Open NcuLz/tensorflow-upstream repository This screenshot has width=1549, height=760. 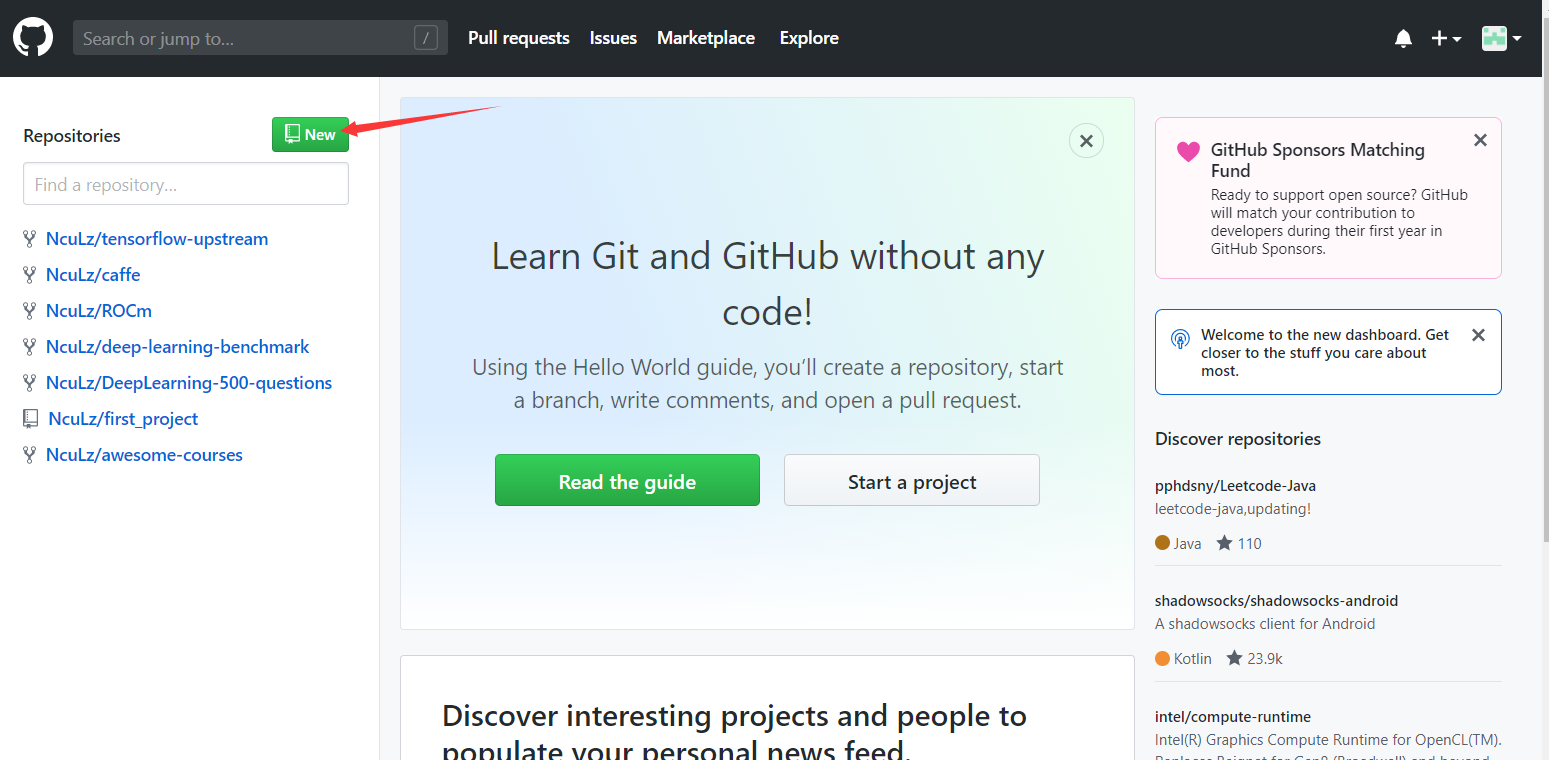click(157, 239)
